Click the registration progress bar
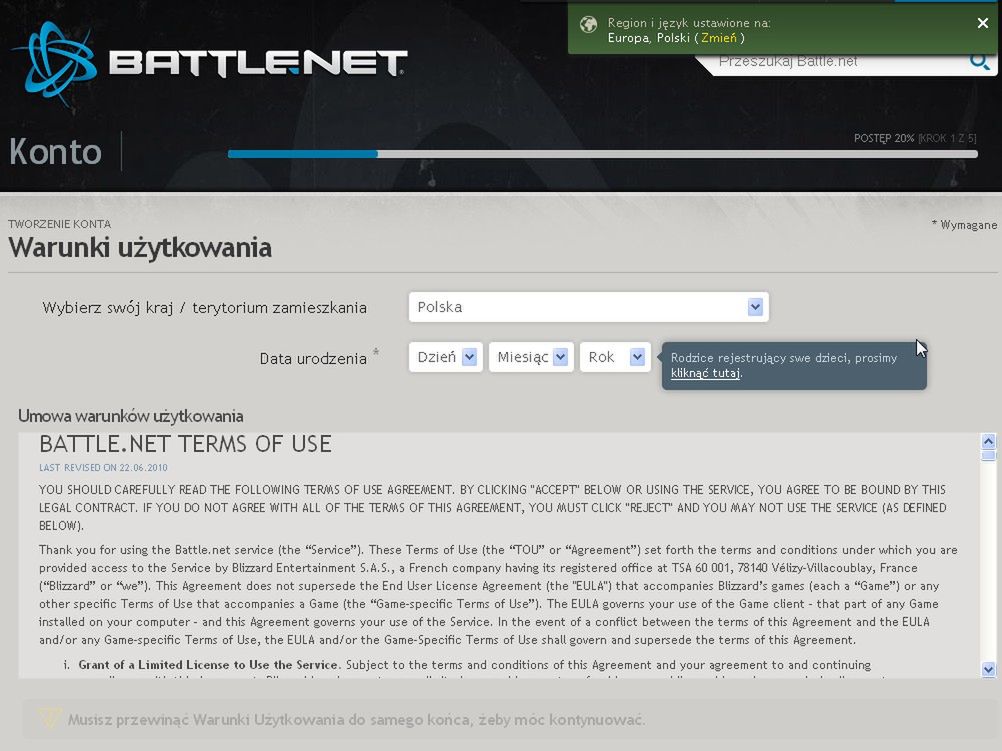Screen dimensions: 1002x751 pyautogui.click(x=603, y=154)
